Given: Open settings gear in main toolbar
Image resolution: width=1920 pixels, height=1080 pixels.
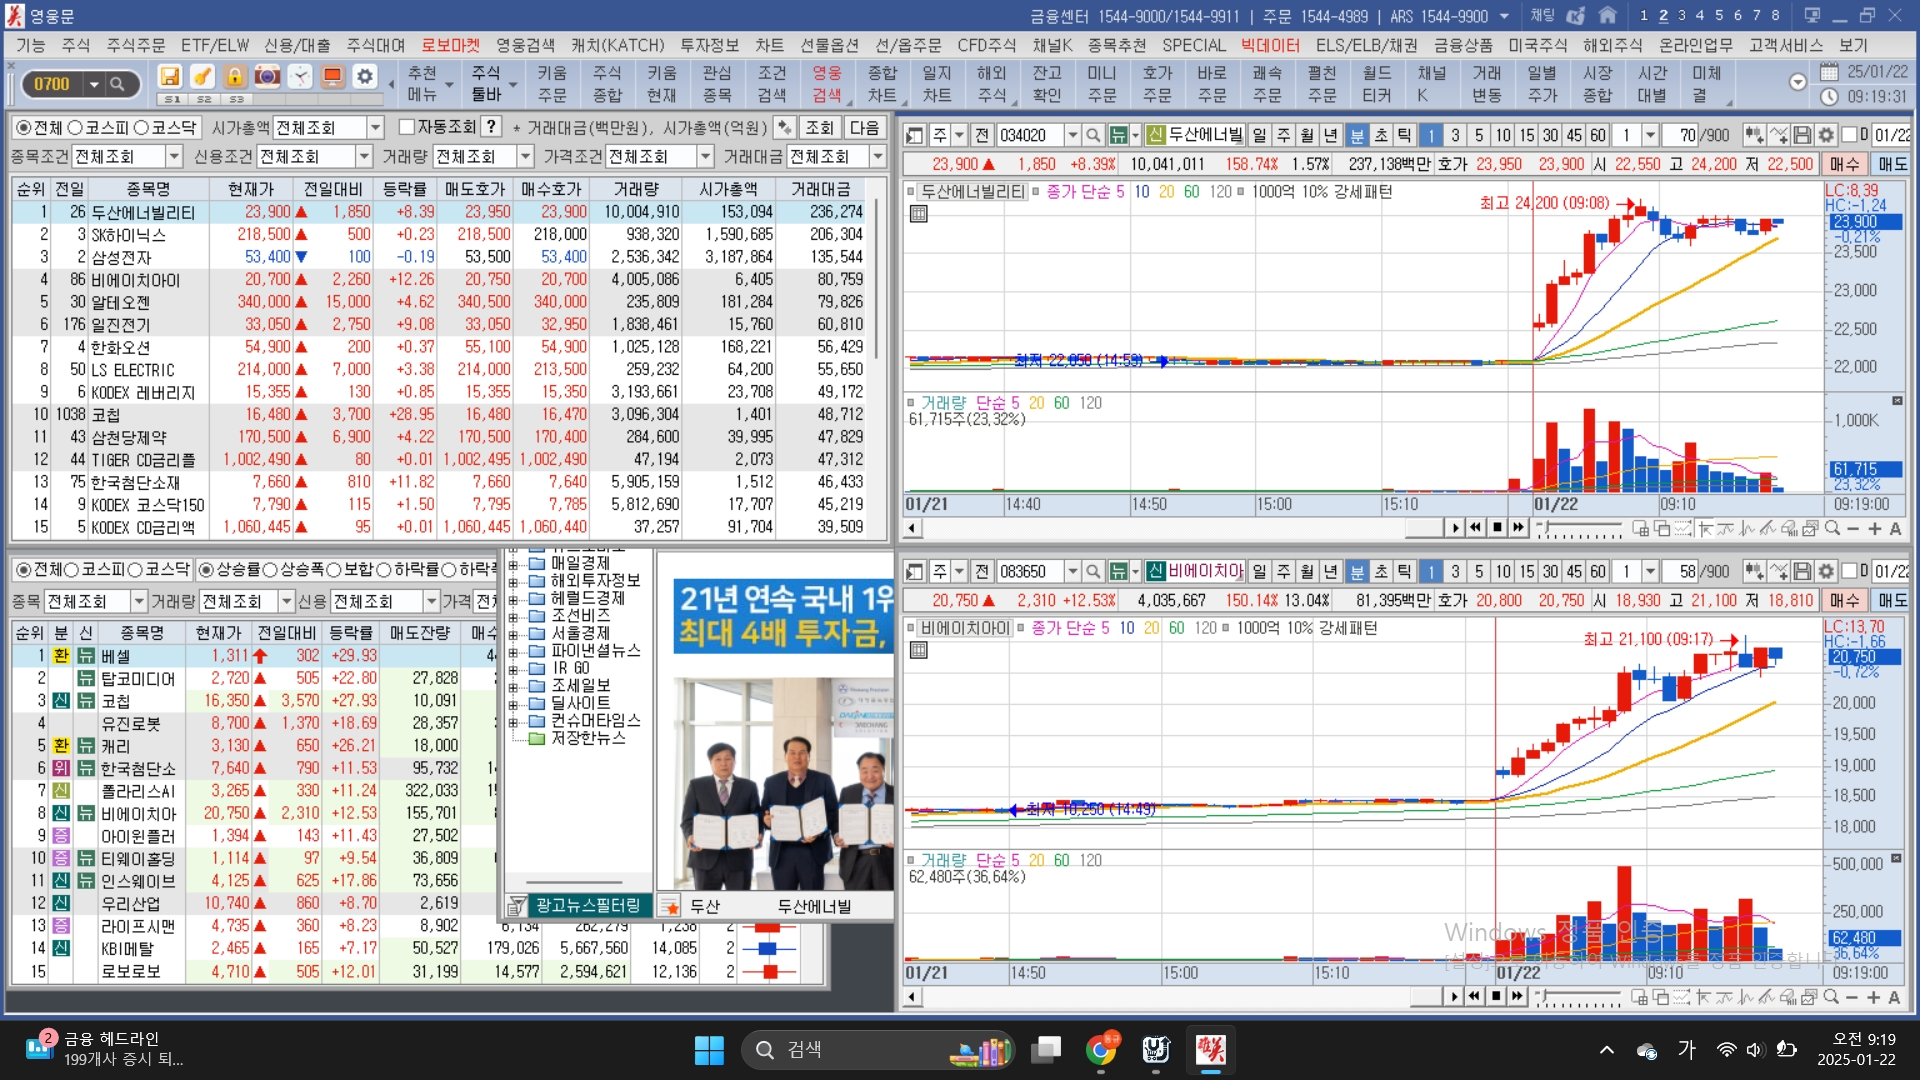Looking at the screenshot, I should pos(365,77).
